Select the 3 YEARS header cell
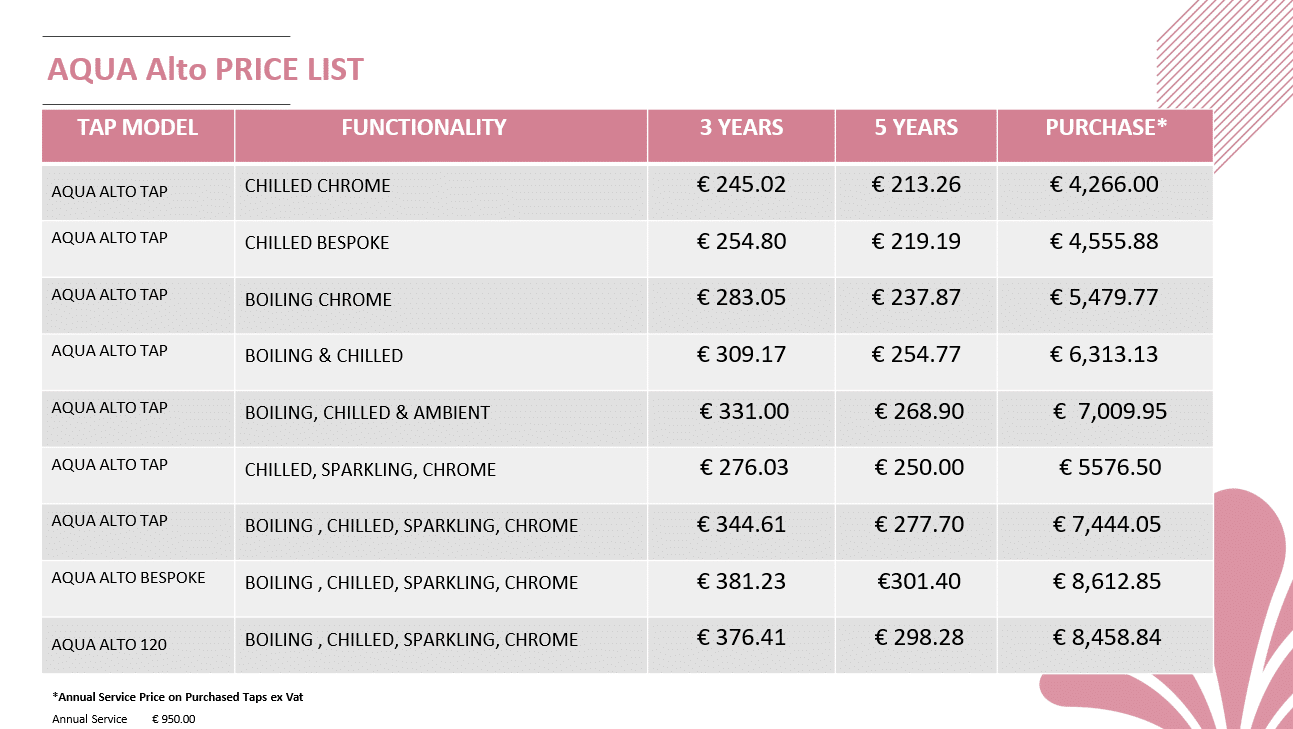This screenshot has height=729, width=1293. pyautogui.click(x=741, y=135)
